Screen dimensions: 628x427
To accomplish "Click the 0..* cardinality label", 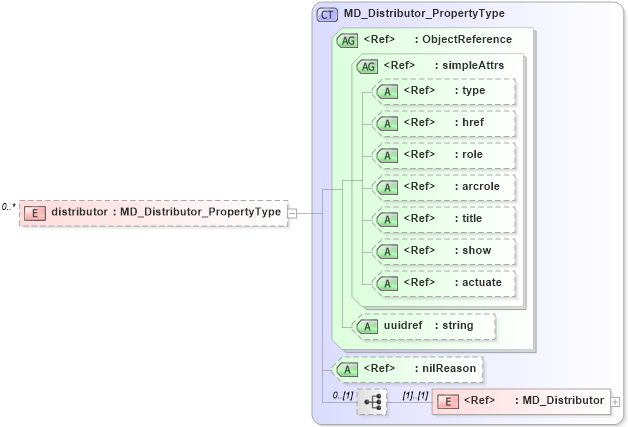I will (8, 207).
